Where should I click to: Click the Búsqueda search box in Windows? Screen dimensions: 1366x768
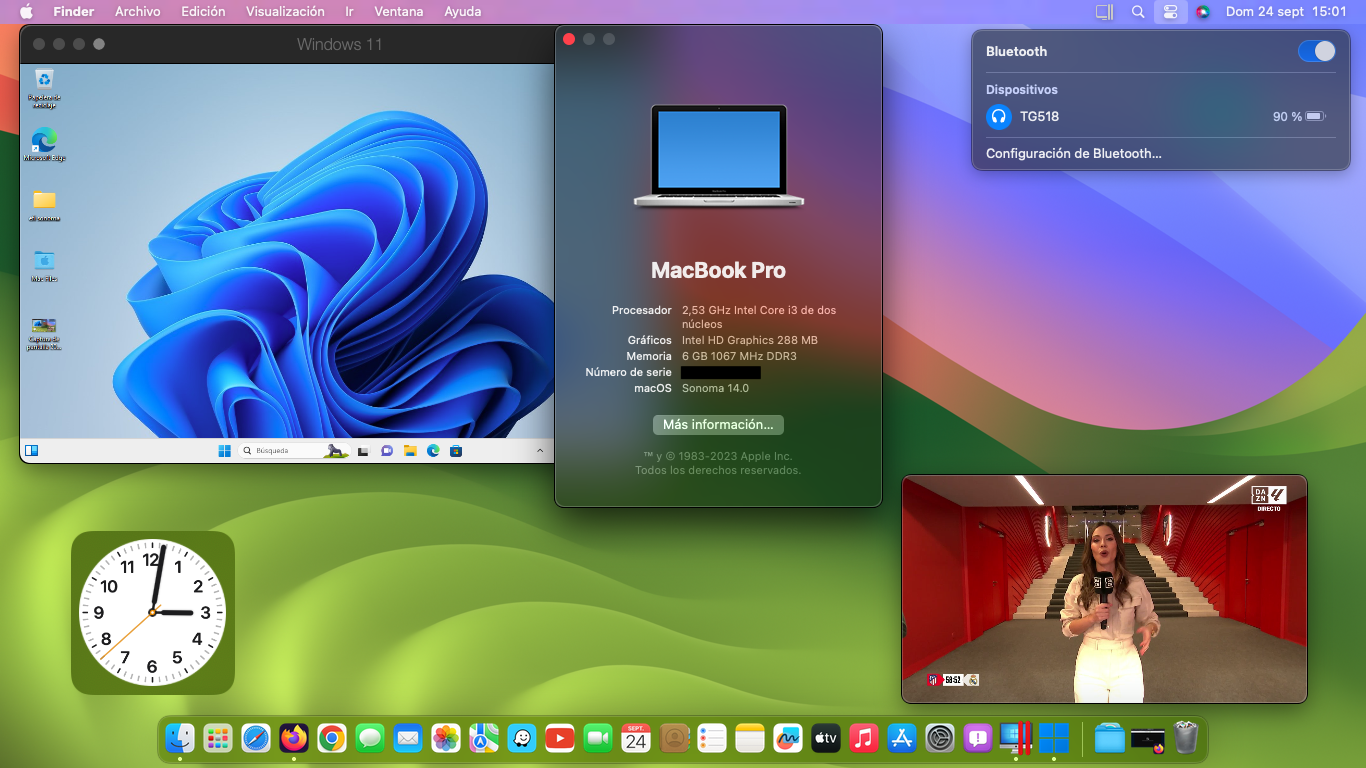pos(293,451)
